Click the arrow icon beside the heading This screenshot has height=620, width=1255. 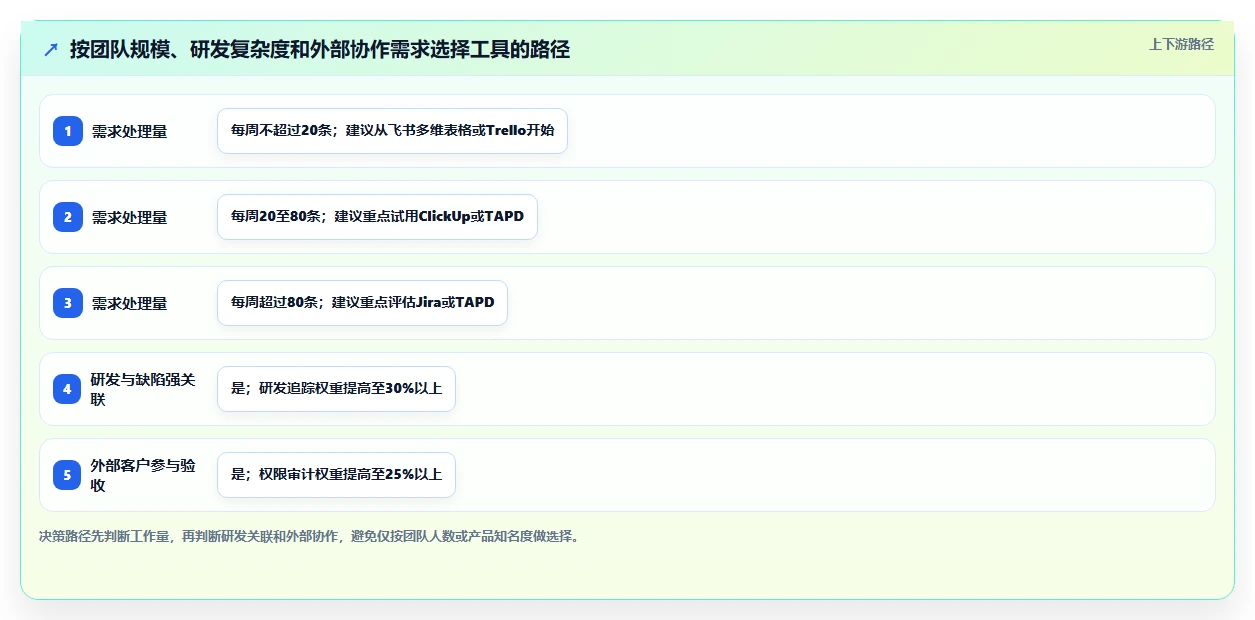51,49
